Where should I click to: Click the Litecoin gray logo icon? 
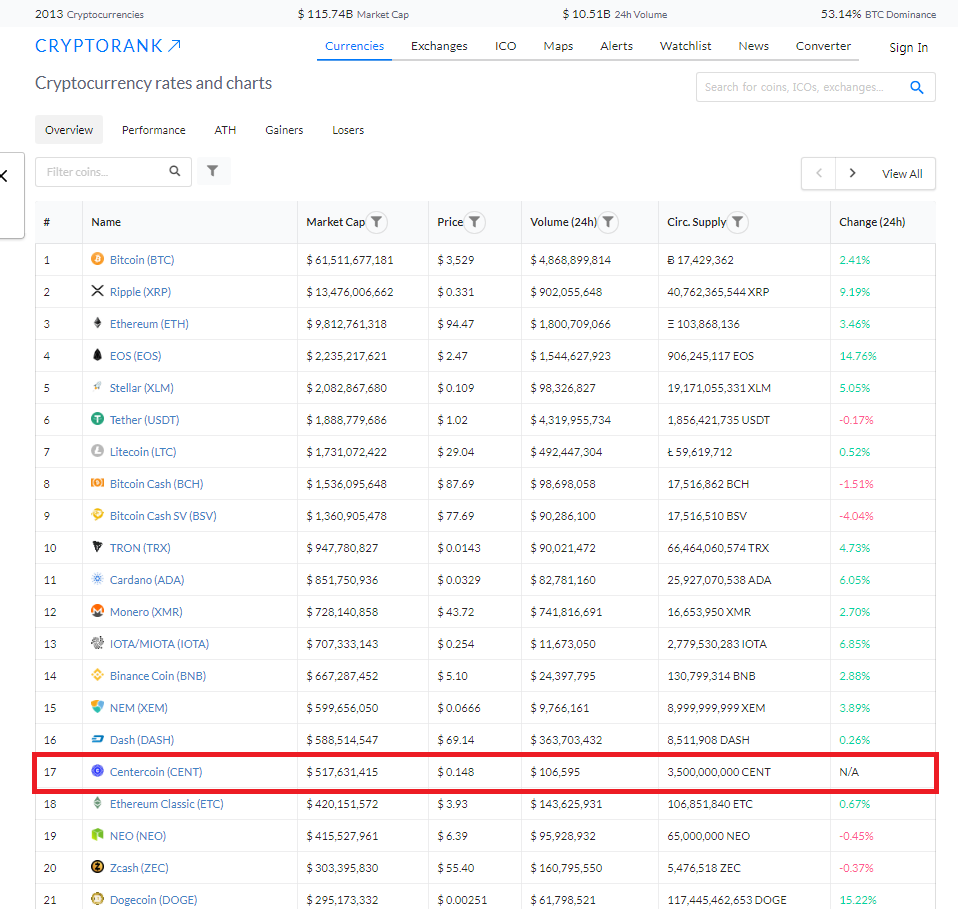(97, 451)
